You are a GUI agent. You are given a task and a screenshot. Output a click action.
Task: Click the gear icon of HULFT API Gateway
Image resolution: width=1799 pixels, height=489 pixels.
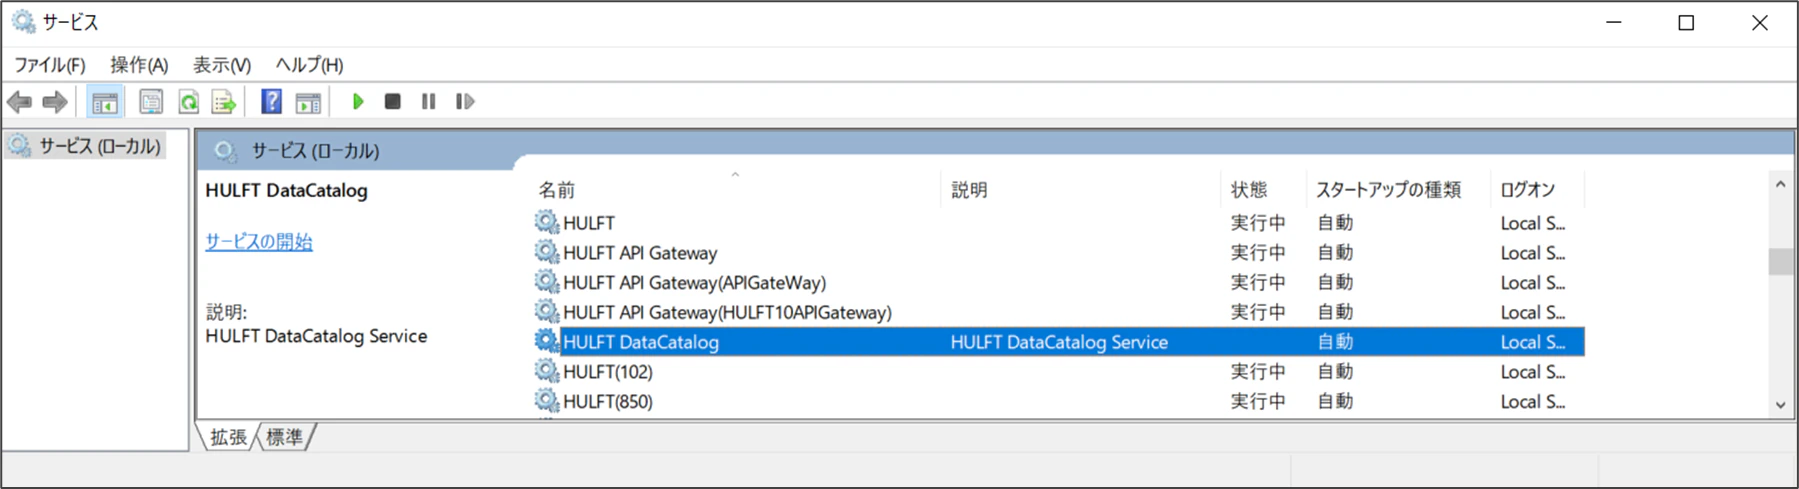click(546, 252)
